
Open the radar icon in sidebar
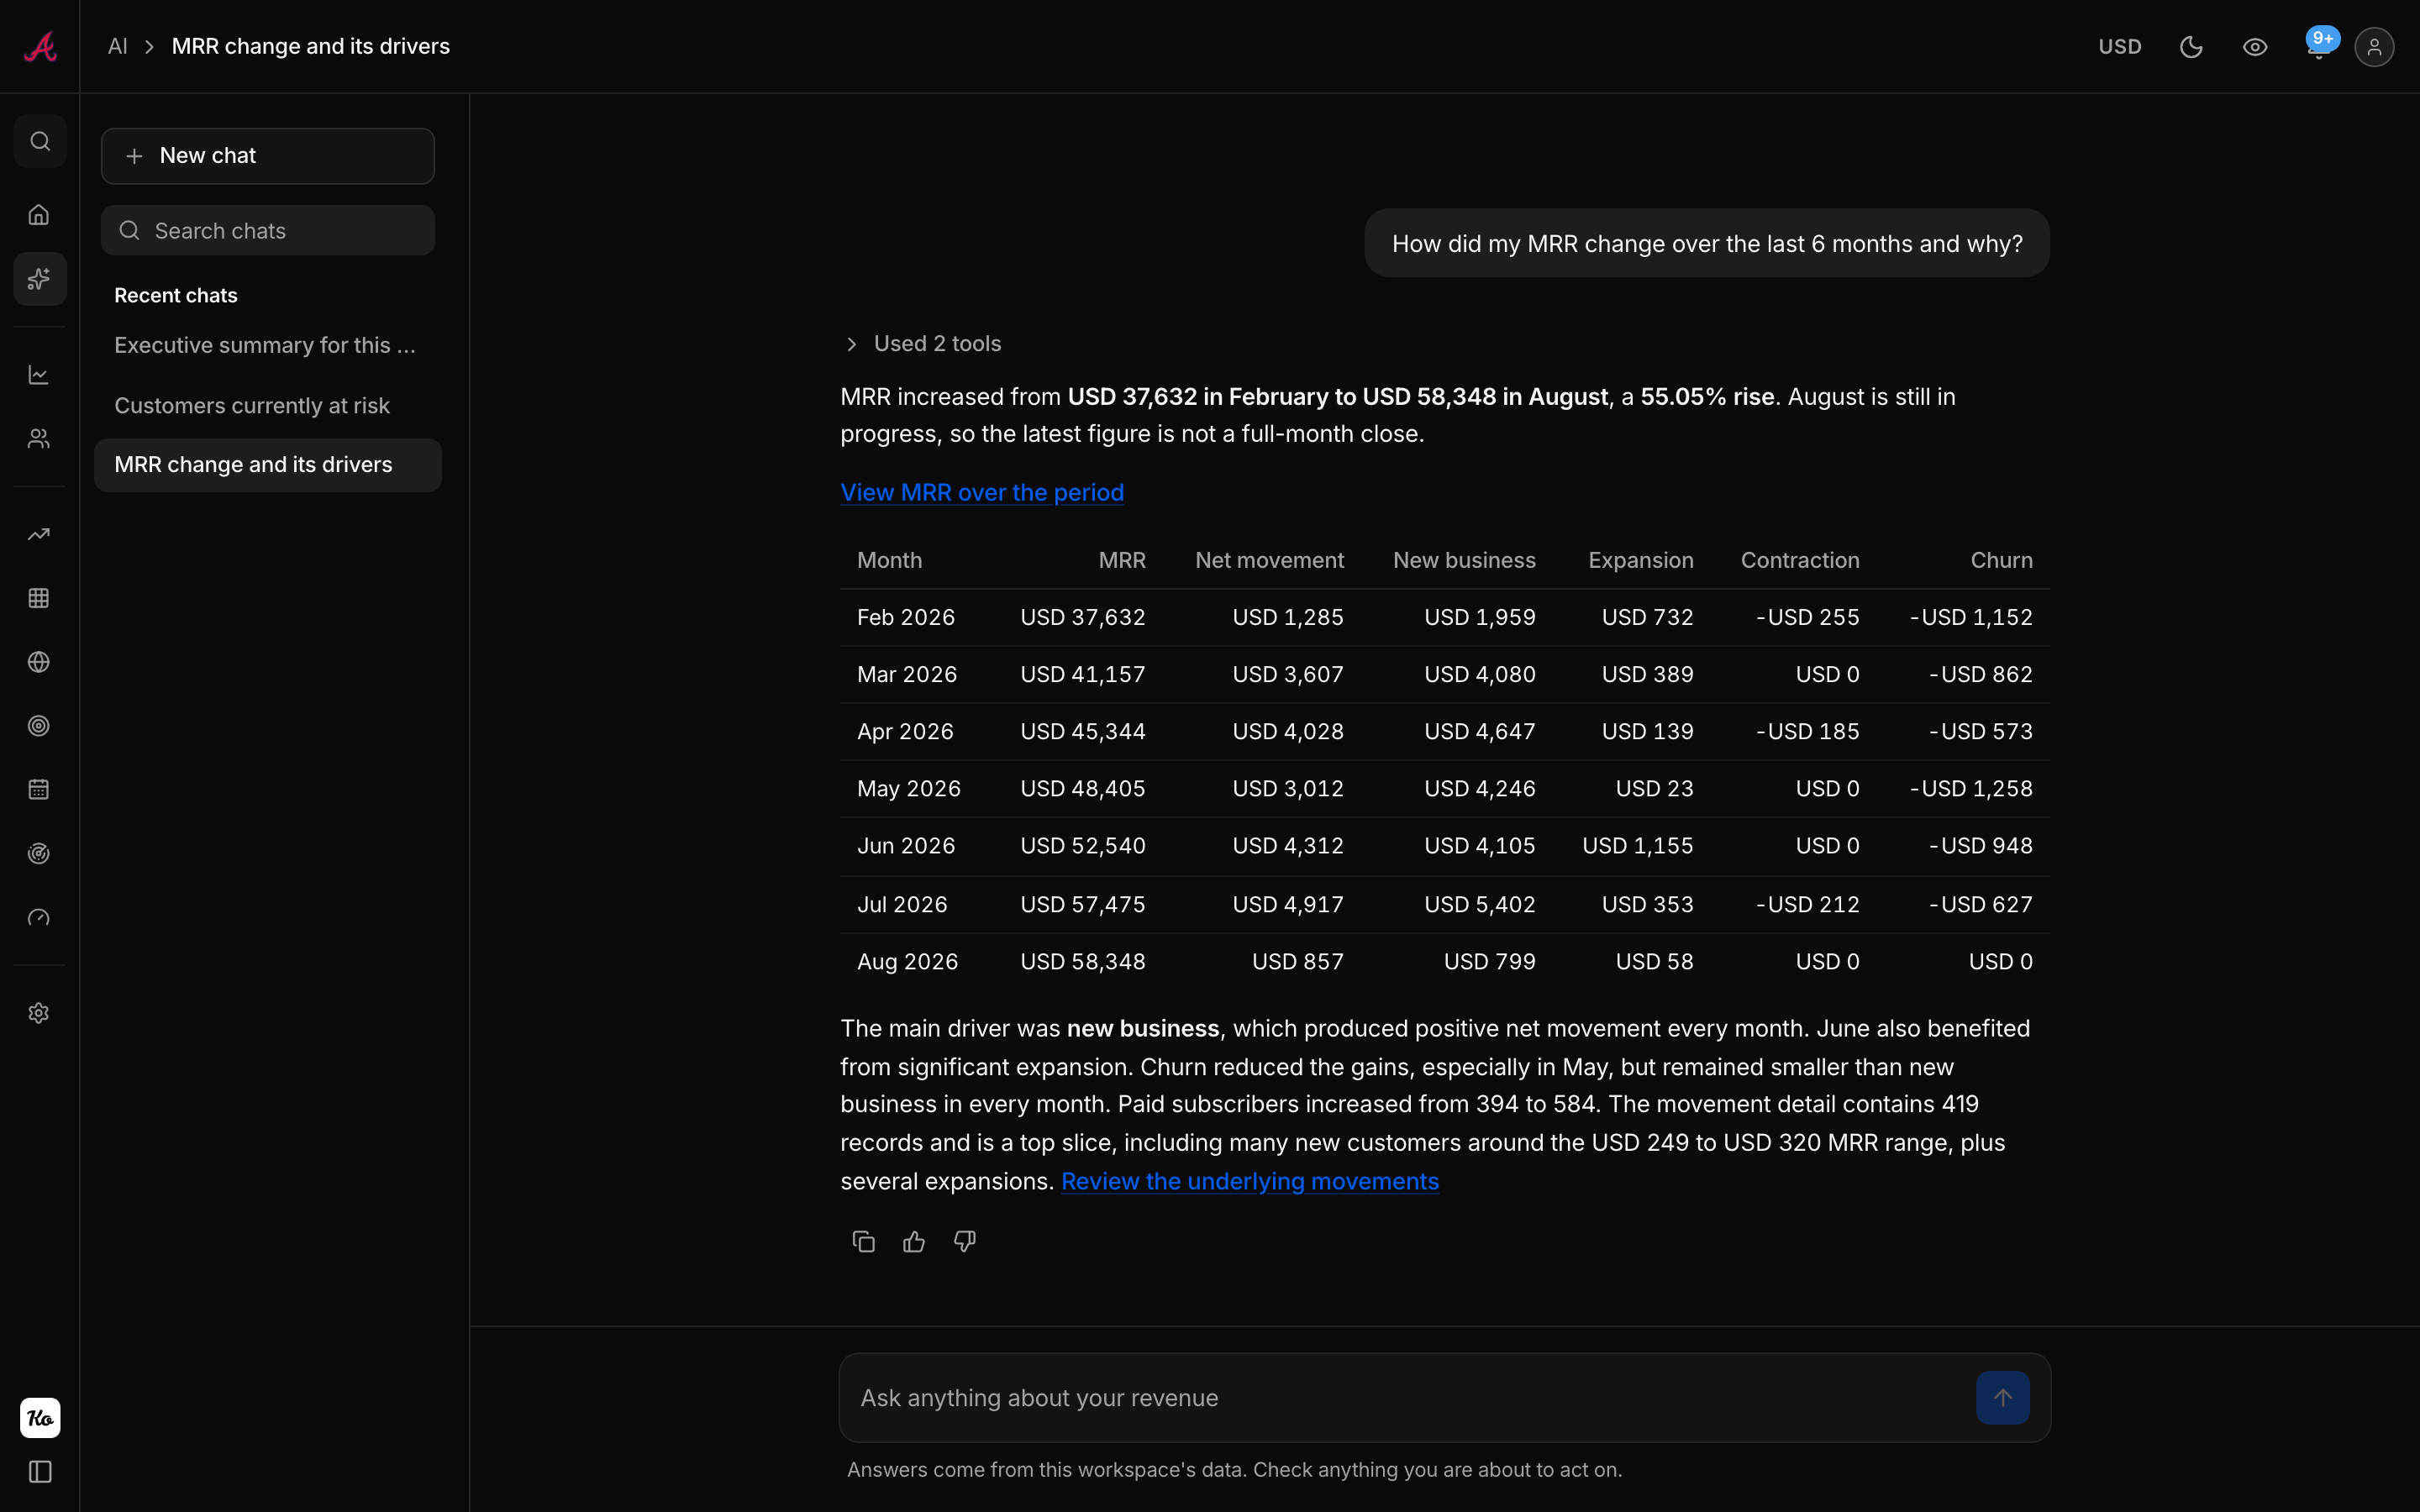point(39,854)
